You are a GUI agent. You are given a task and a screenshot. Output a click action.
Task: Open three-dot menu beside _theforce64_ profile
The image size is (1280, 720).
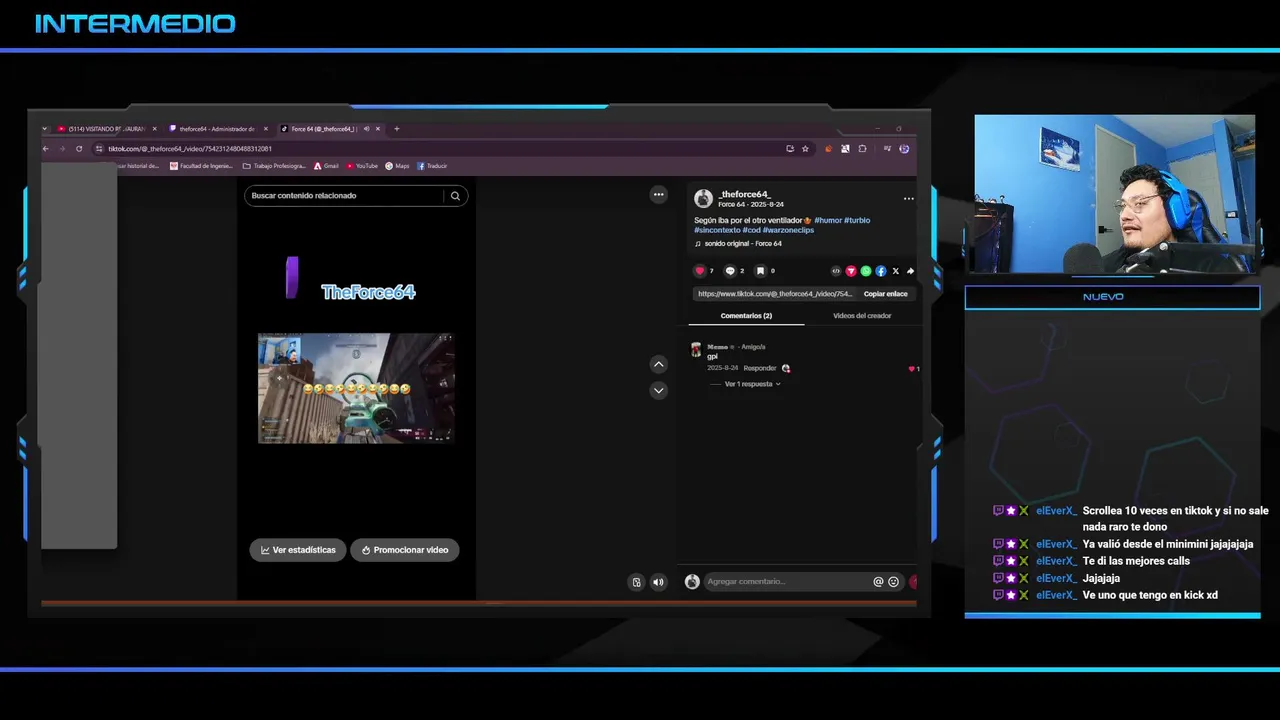908,198
